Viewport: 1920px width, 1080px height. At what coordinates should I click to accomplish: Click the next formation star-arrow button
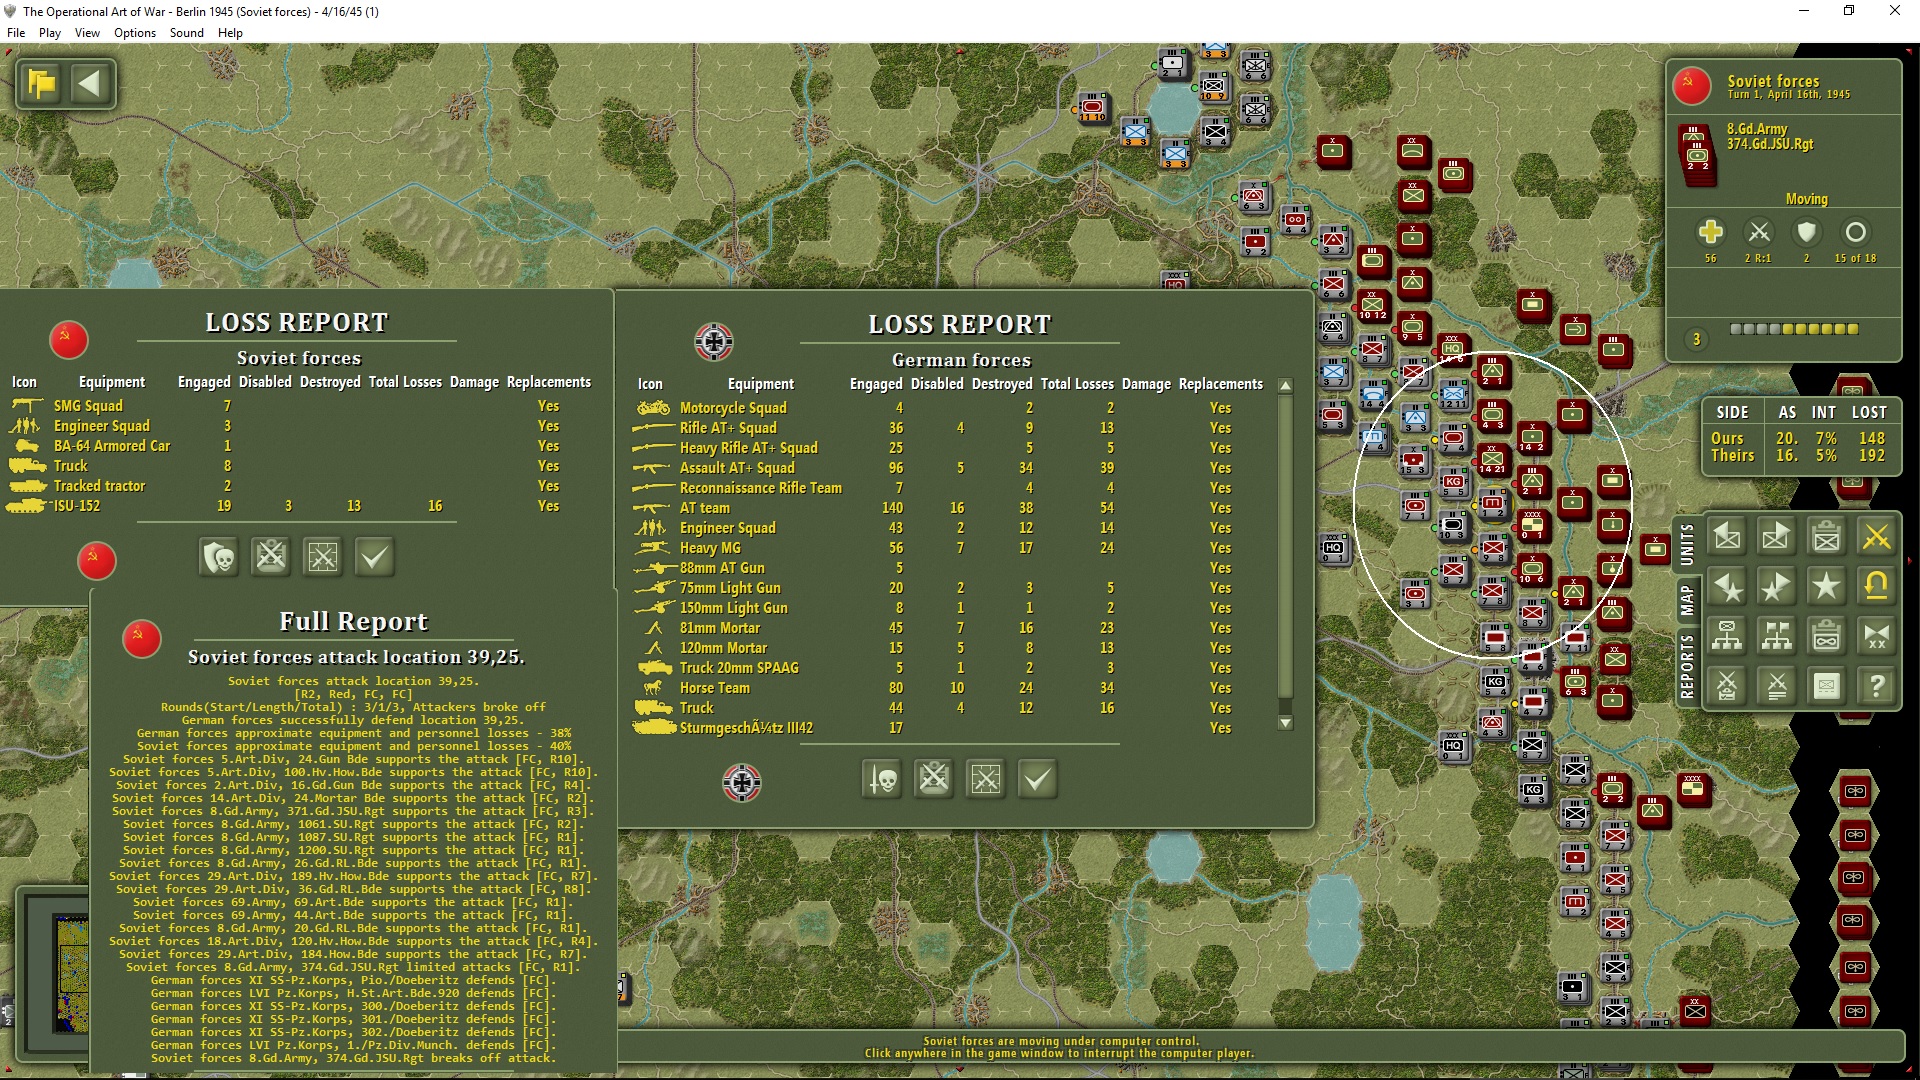pyautogui.click(x=1777, y=587)
